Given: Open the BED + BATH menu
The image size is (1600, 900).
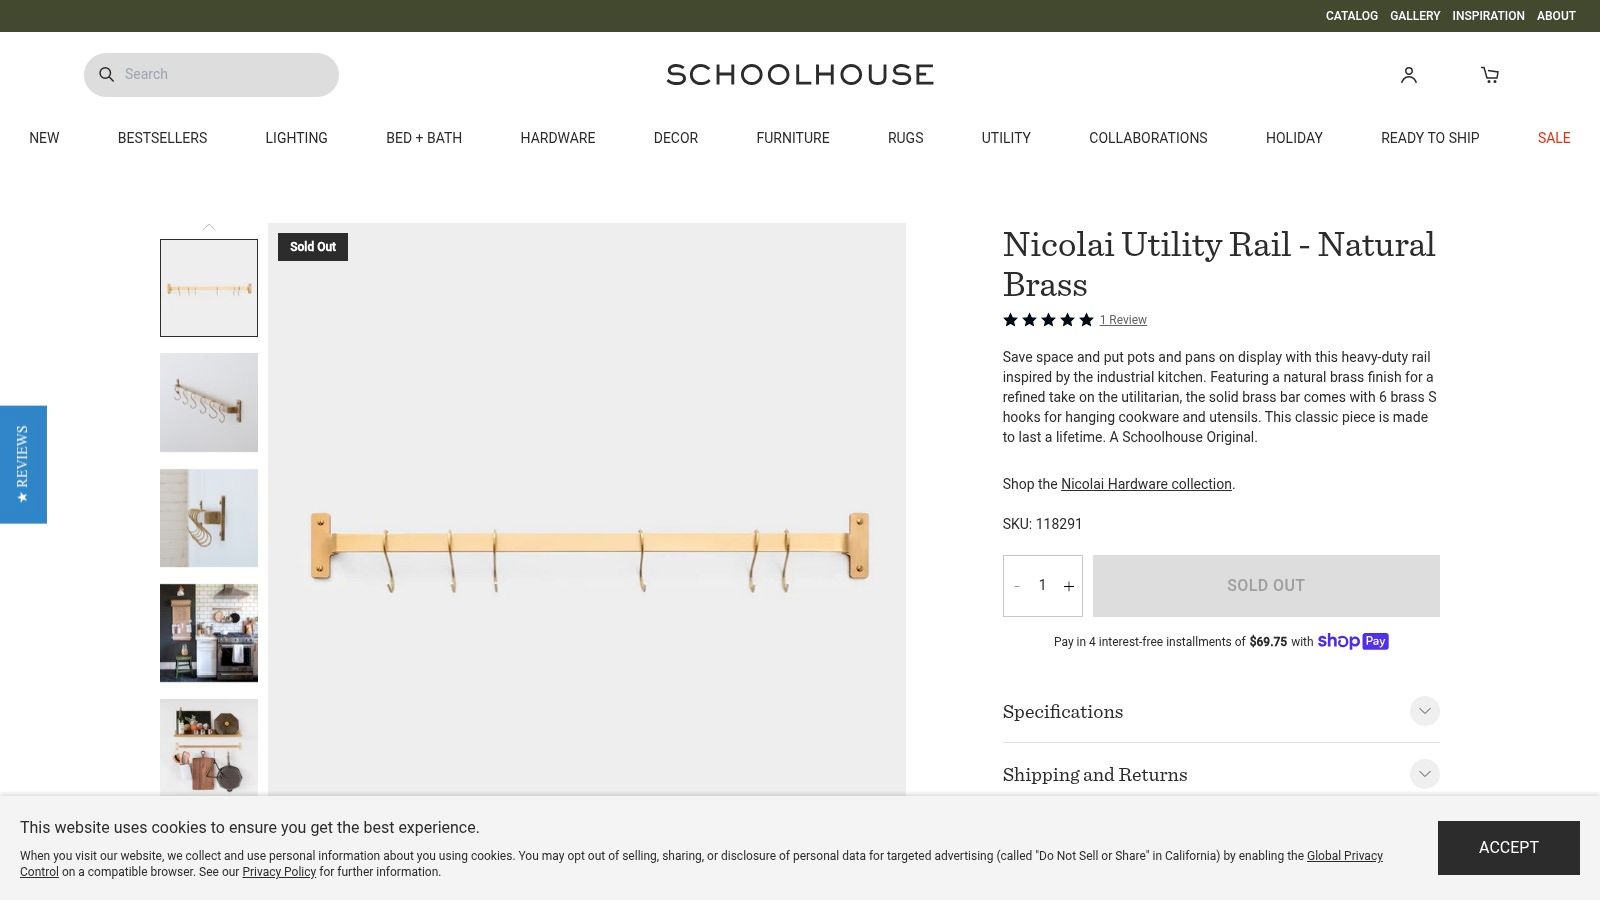Looking at the screenshot, I should pyautogui.click(x=424, y=138).
